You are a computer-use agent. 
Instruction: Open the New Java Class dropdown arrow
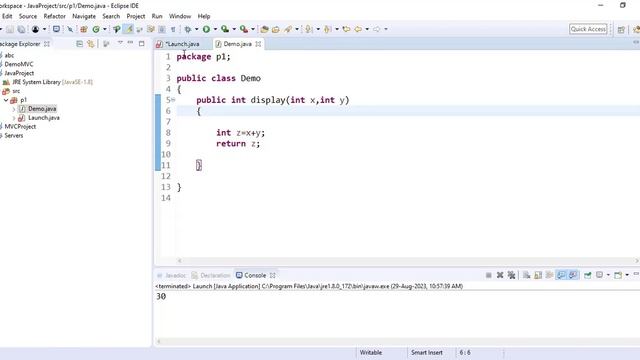(104, 29)
